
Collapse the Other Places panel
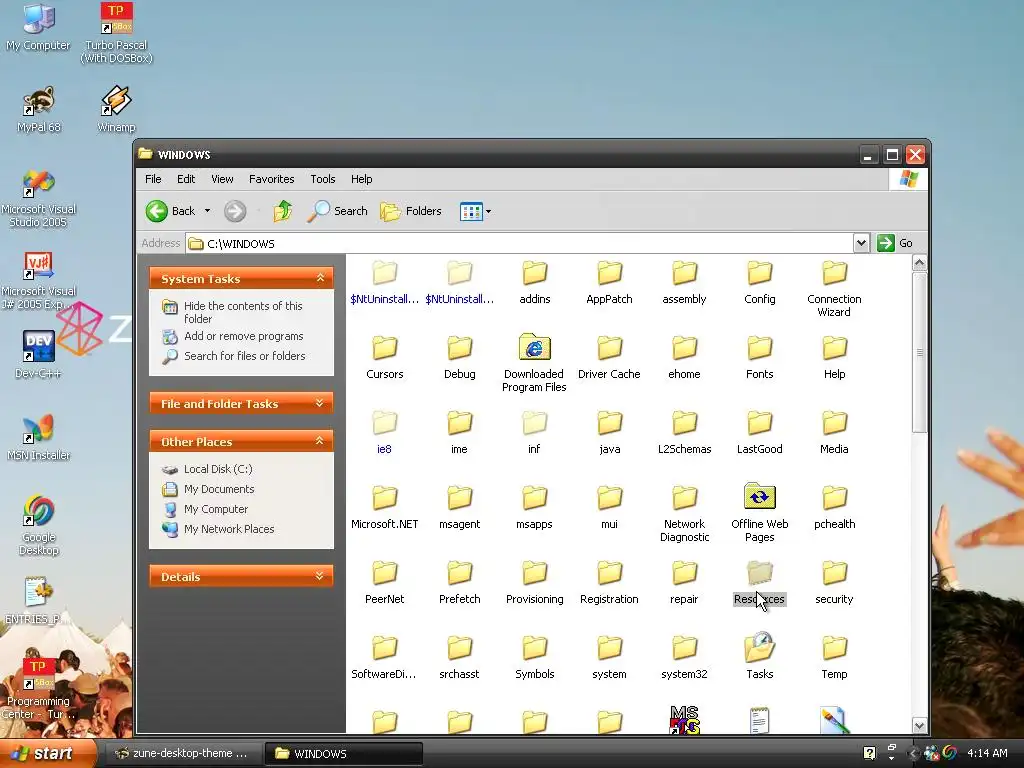[320, 441]
